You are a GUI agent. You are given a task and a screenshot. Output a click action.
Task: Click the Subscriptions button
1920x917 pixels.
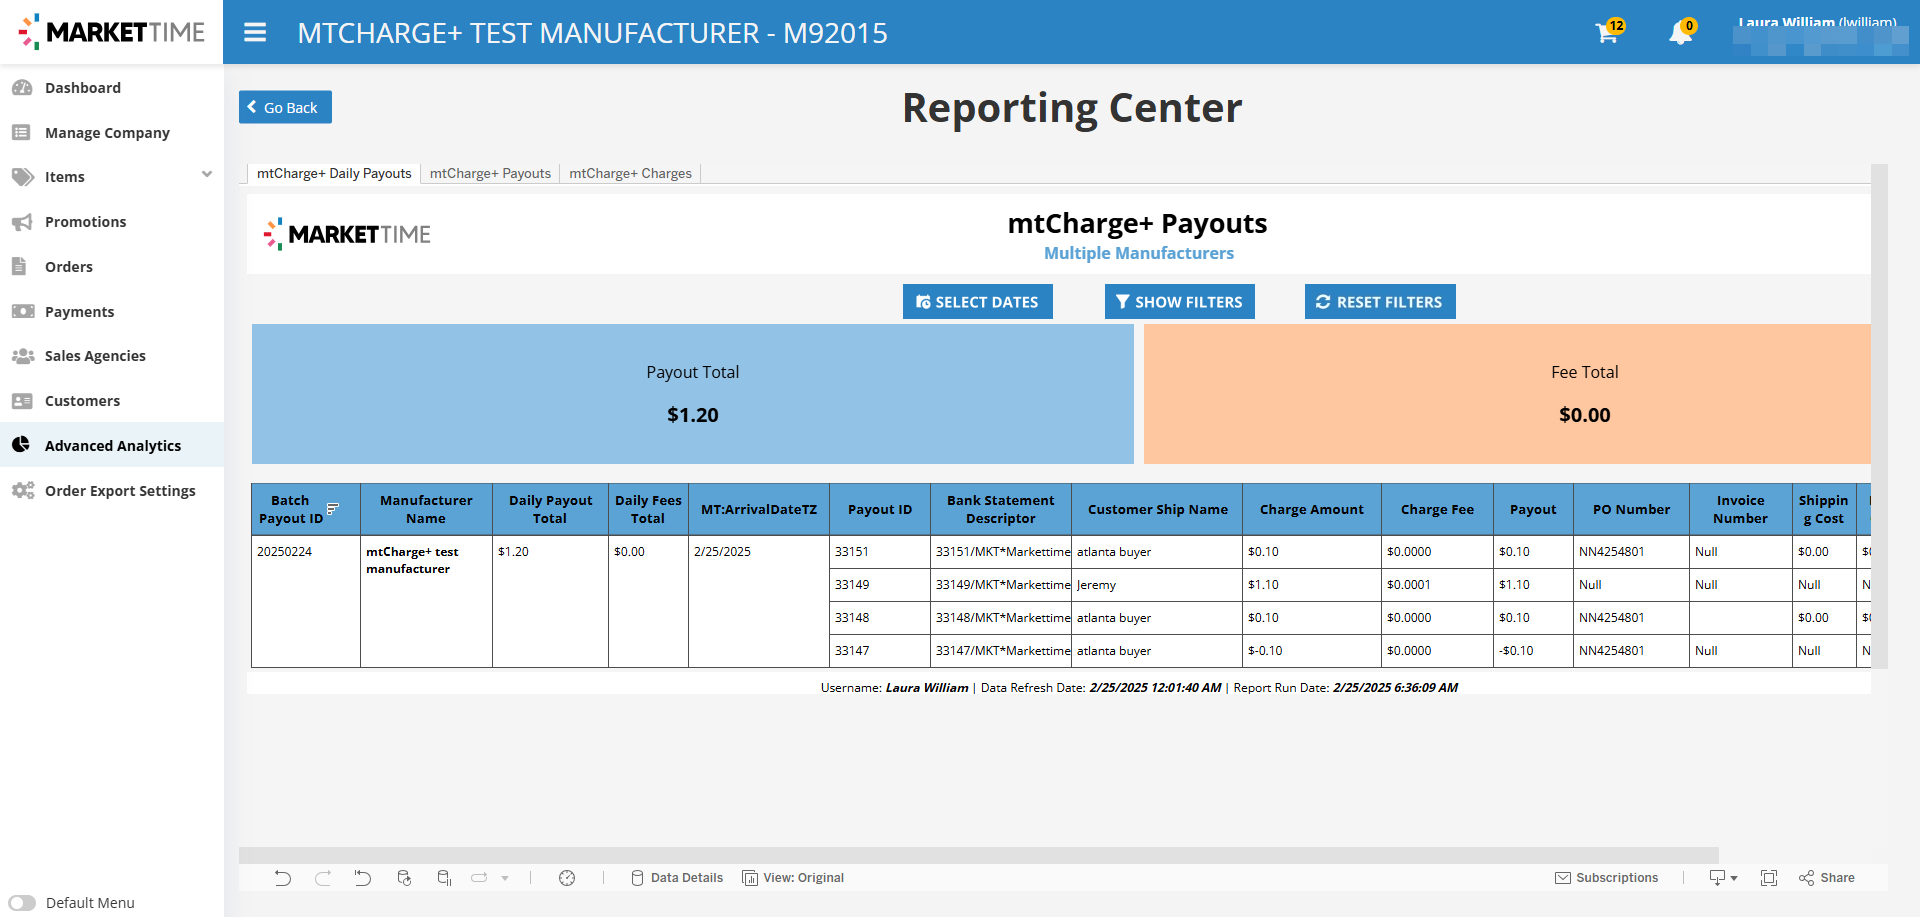(1606, 878)
